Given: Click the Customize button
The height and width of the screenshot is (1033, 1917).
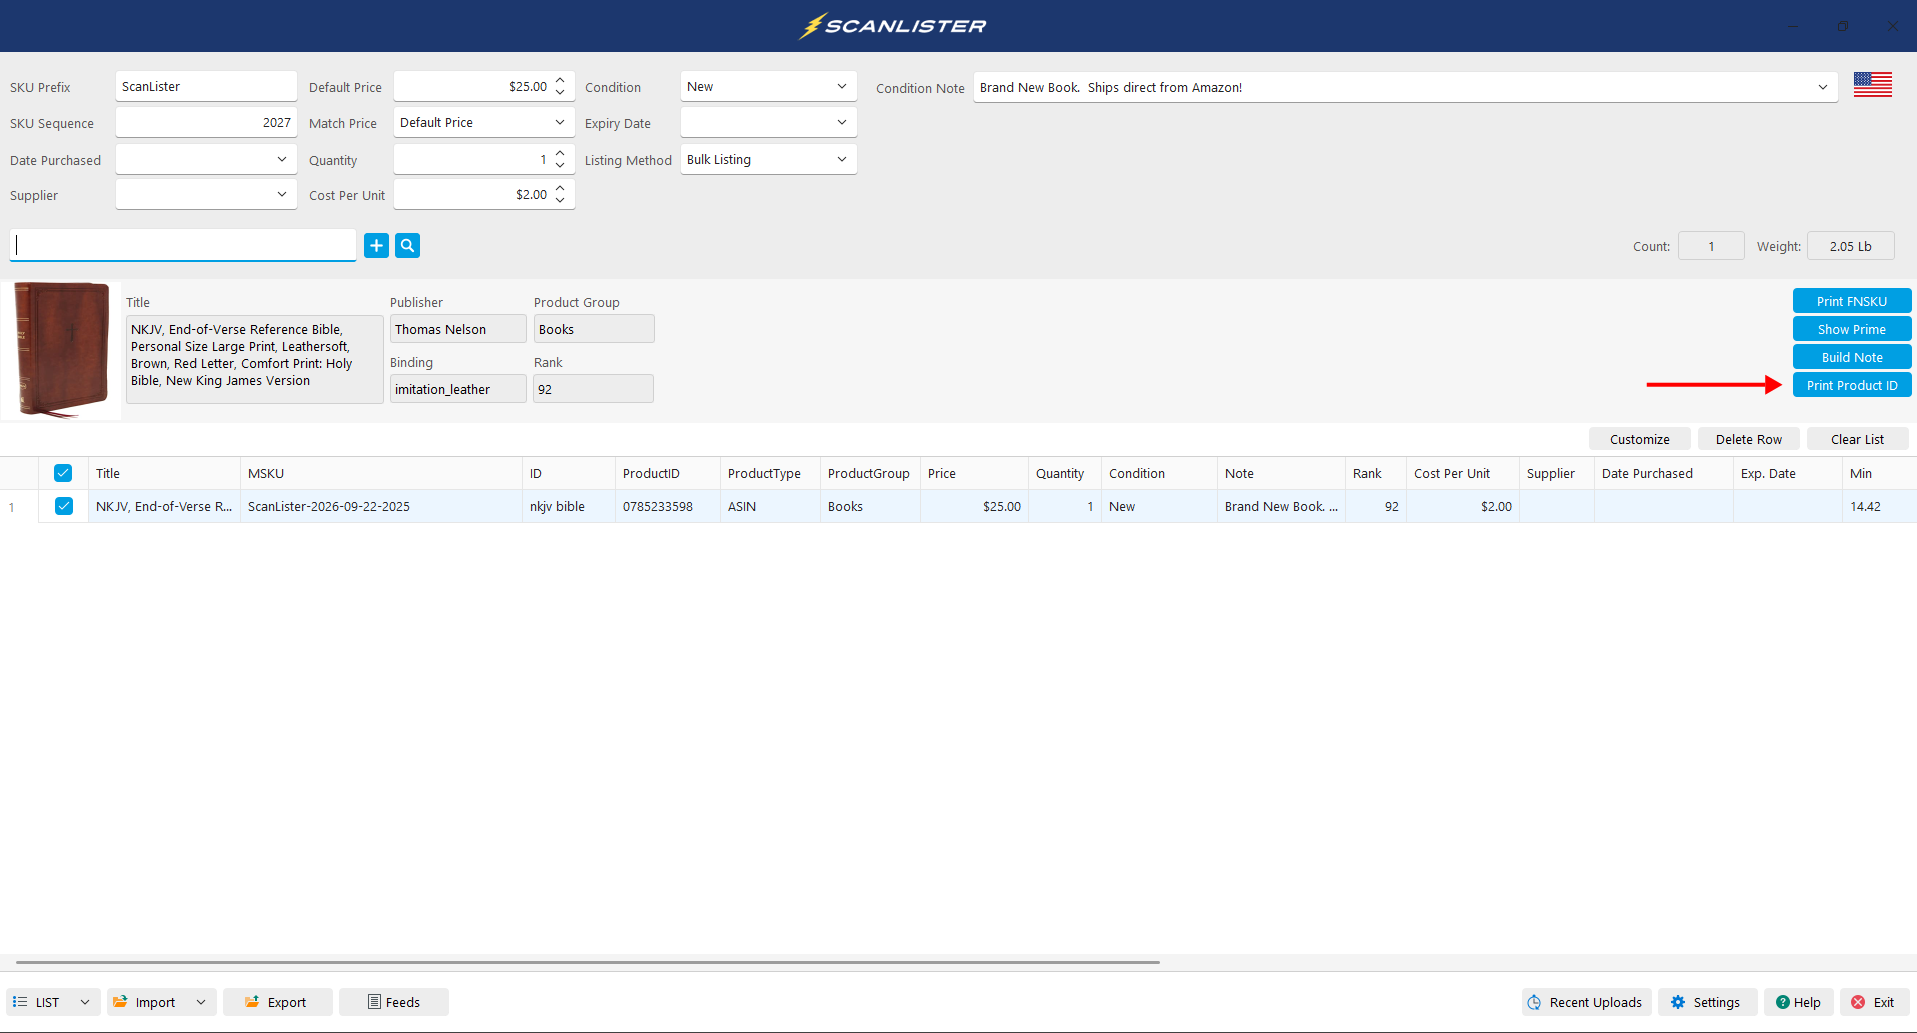Looking at the screenshot, I should click(x=1639, y=439).
